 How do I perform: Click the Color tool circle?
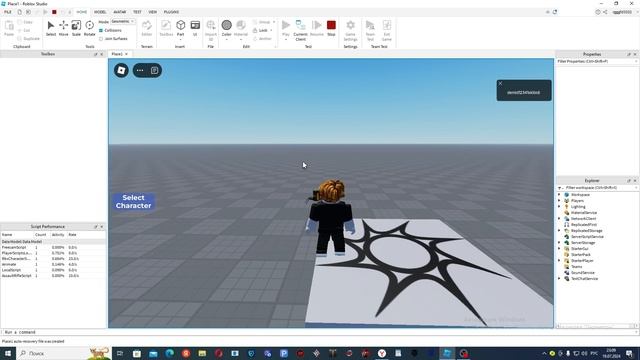227,25
